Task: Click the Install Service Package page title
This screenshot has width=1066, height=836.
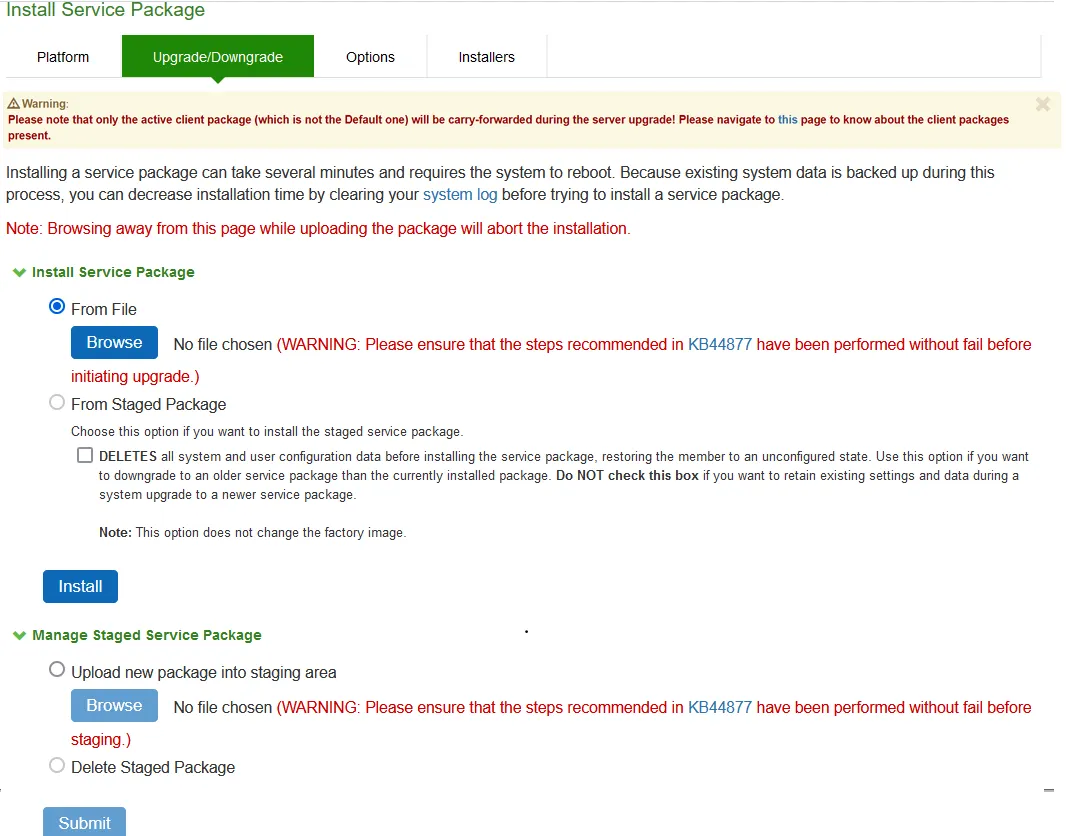Action: 105,10
